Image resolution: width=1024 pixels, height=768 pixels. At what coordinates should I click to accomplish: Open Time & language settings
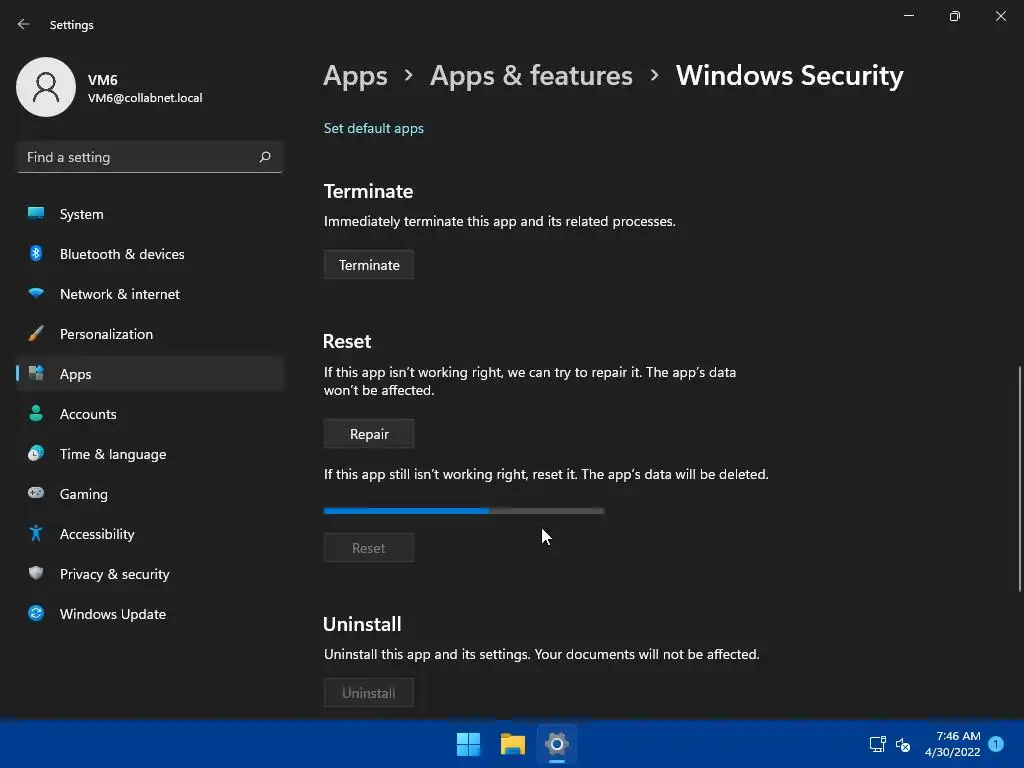click(151, 454)
